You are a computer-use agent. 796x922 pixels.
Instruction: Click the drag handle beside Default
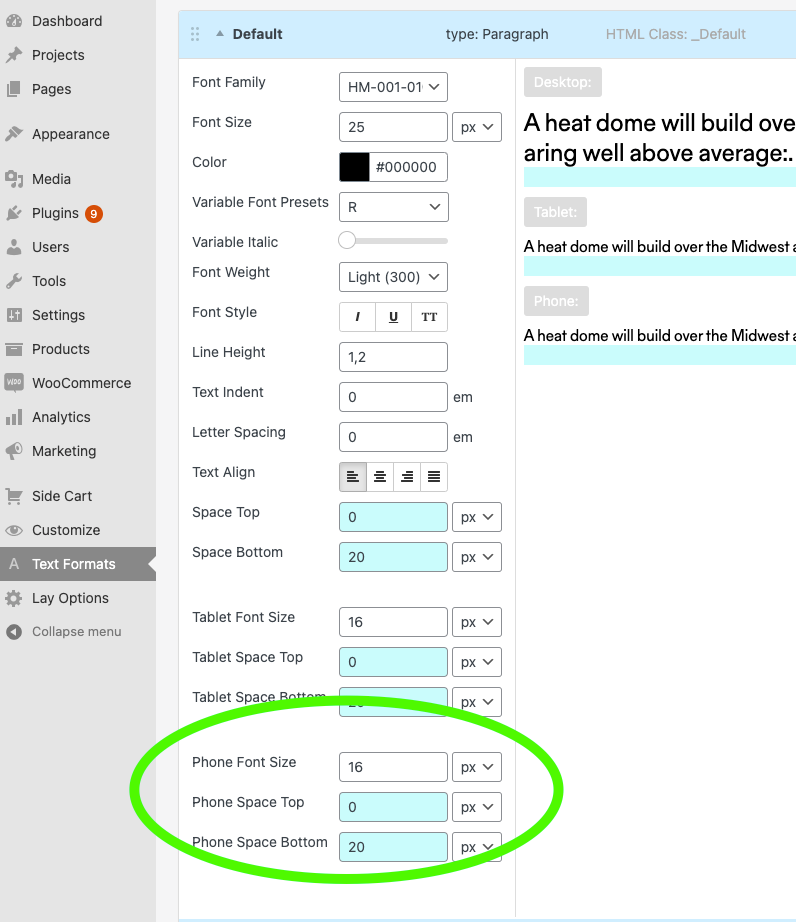pyautogui.click(x=195, y=34)
